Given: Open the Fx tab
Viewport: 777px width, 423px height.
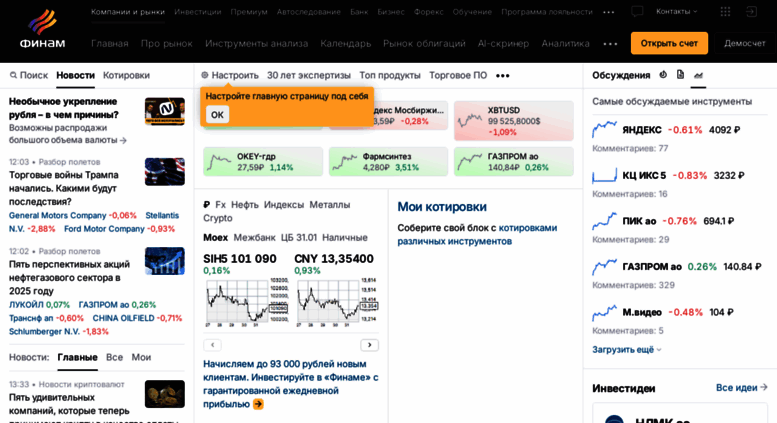Looking at the screenshot, I should coord(221,205).
